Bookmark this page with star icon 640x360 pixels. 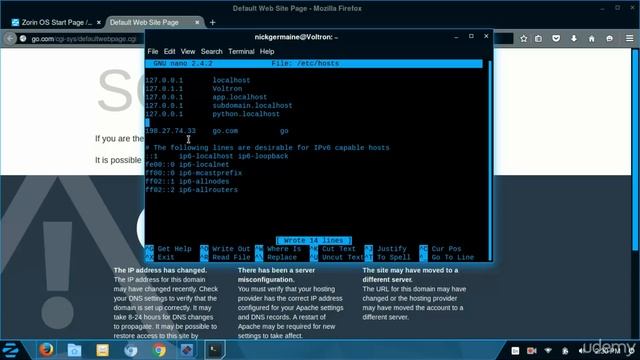[524, 38]
